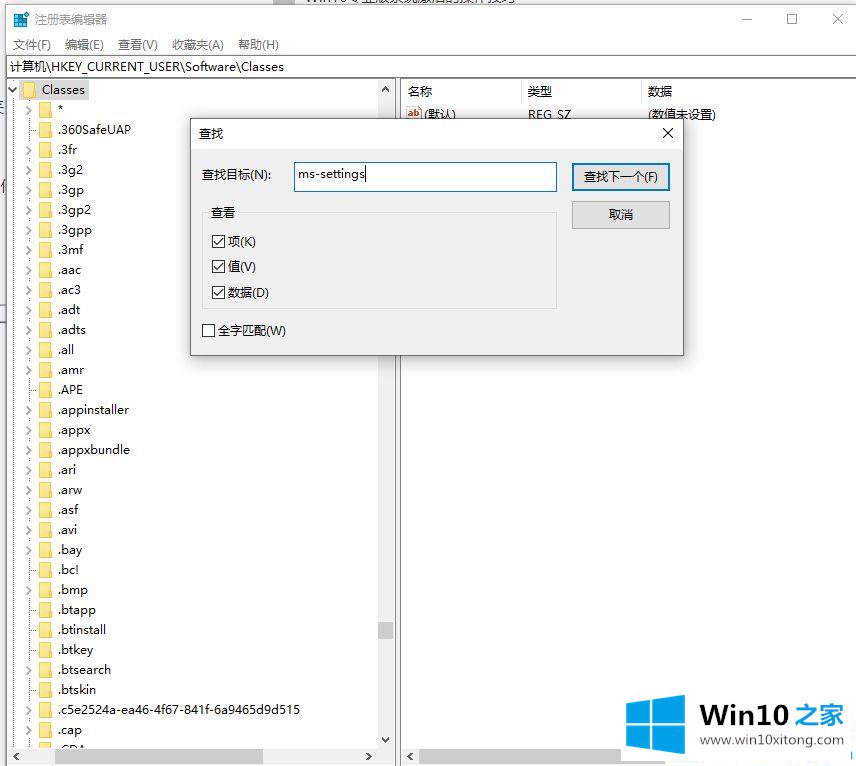Enable 全字匹配(W) whole-word matching
This screenshot has height=766, width=856.
pos(209,331)
